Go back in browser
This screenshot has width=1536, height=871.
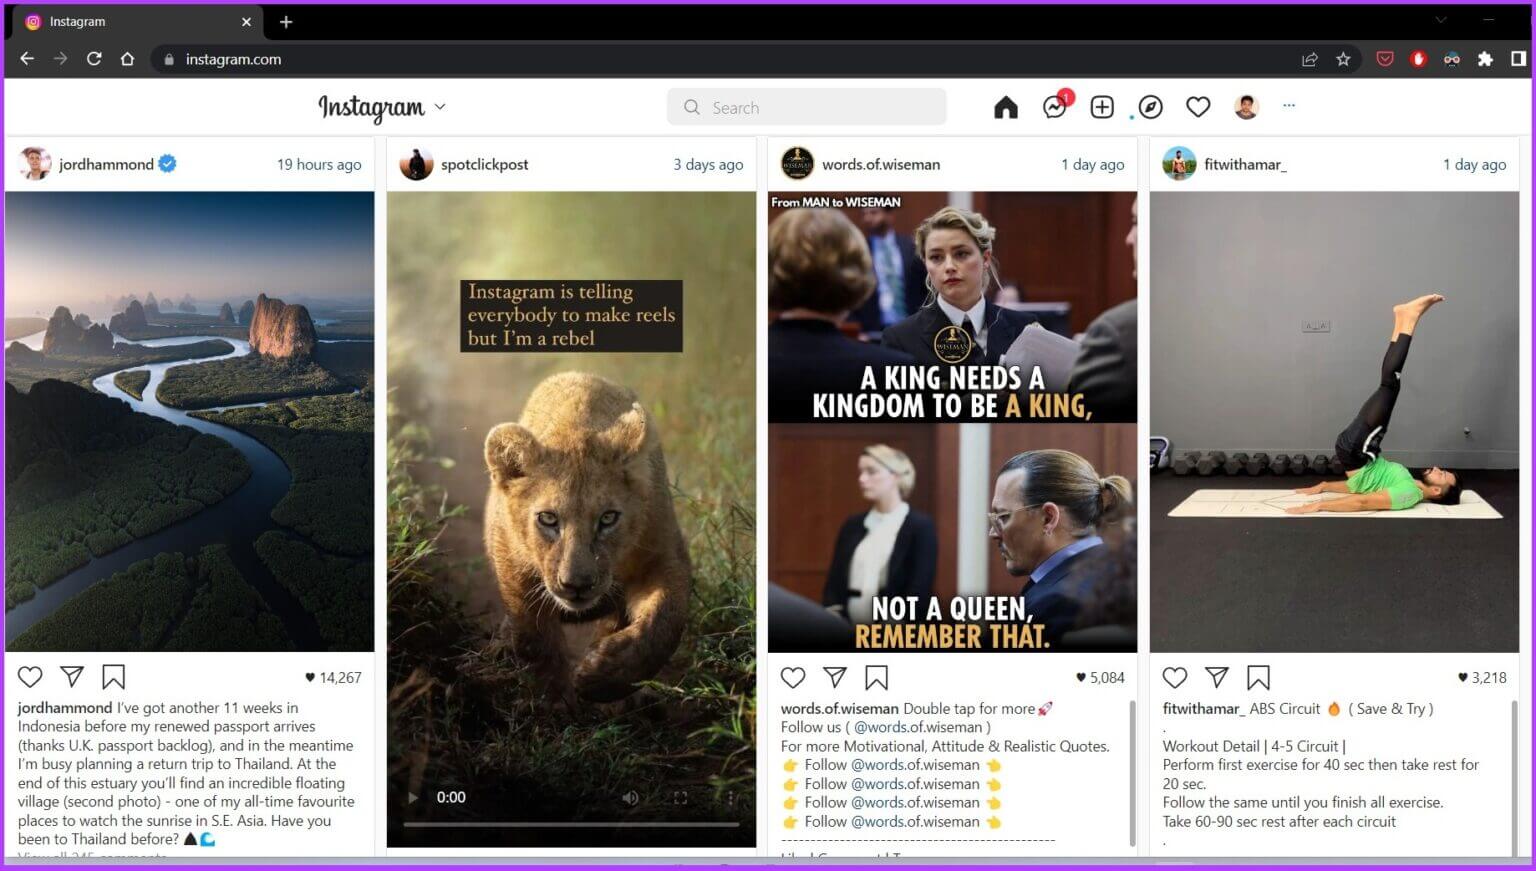click(x=27, y=59)
